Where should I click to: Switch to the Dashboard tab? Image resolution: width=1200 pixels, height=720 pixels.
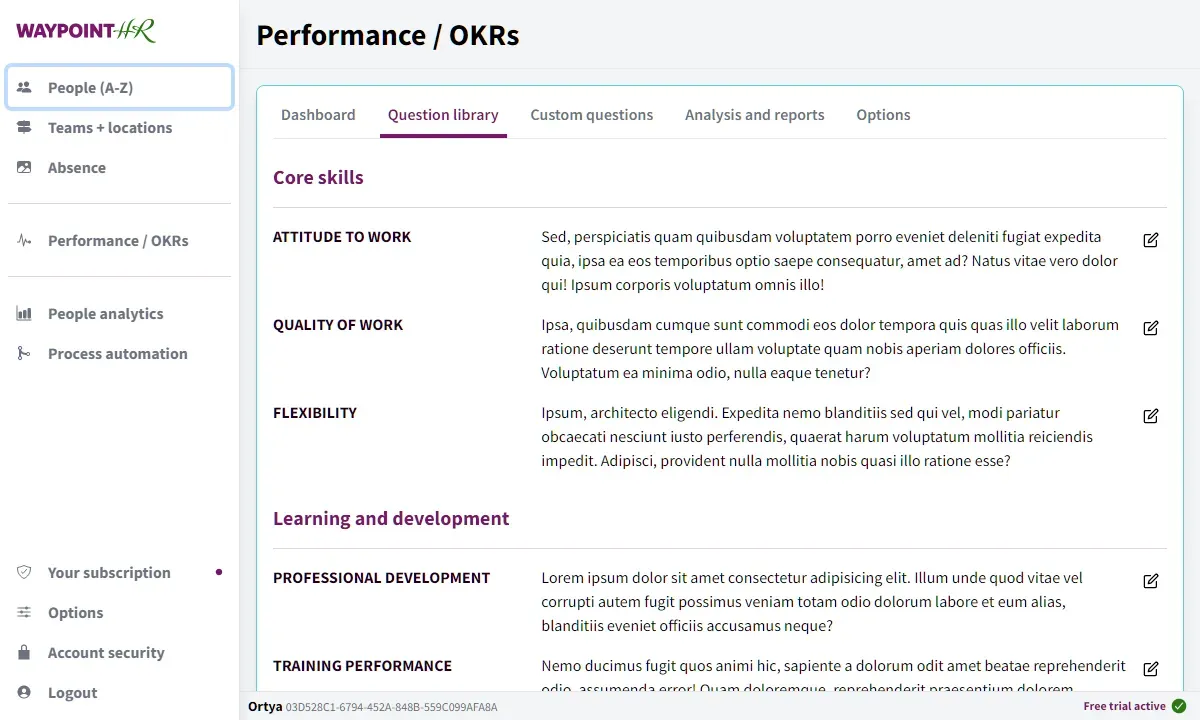pyautogui.click(x=318, y=114)
